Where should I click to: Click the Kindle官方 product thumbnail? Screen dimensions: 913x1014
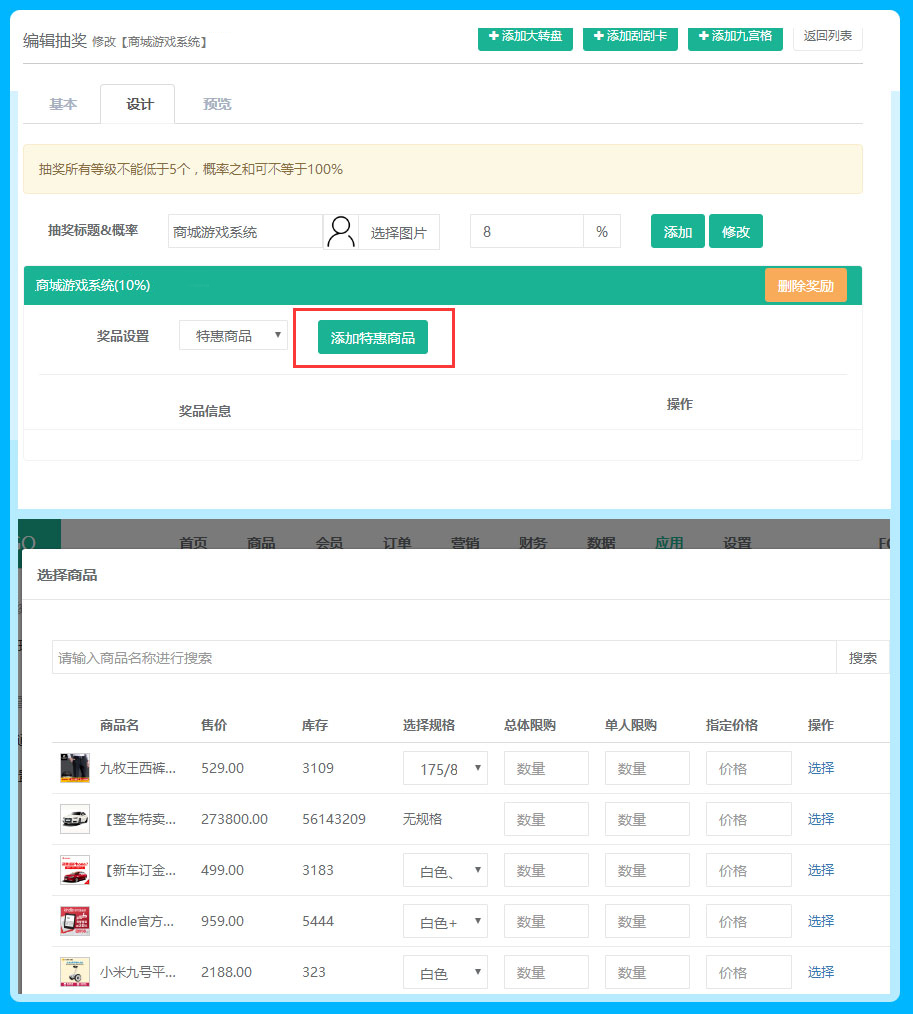point(75,921)
